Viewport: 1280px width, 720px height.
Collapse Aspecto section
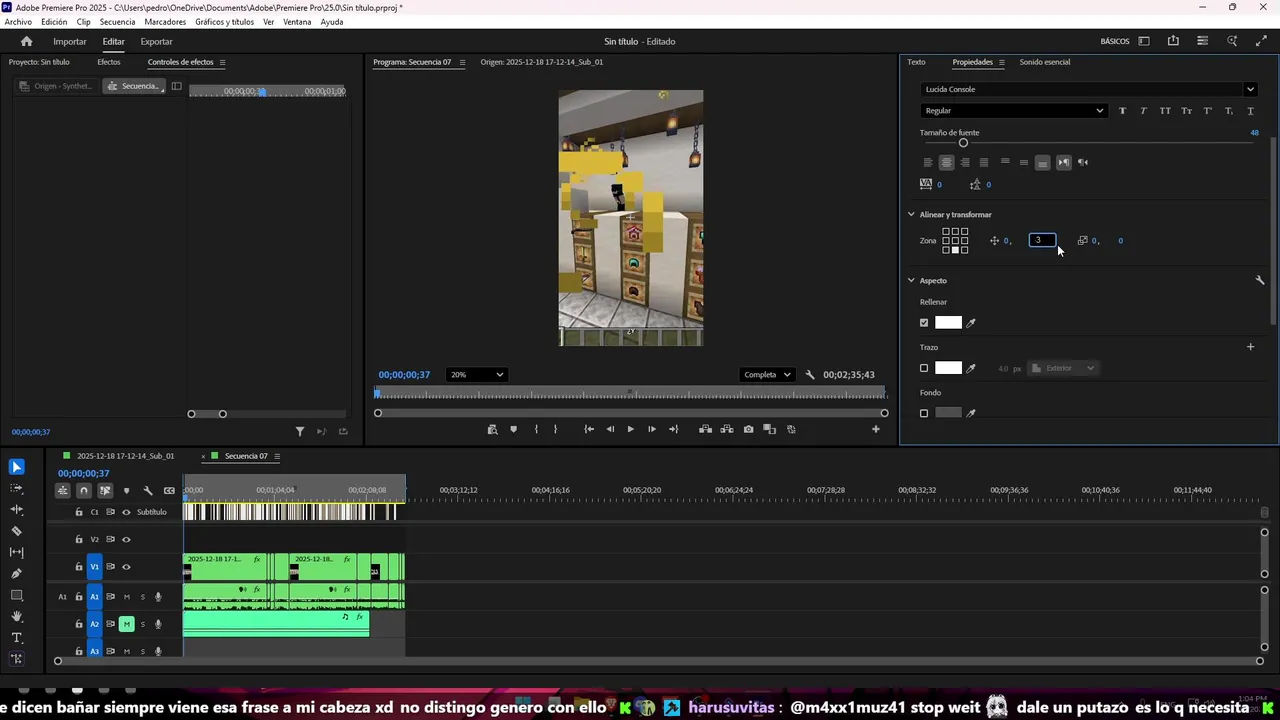pyautogui.click(x=911, y=281)
